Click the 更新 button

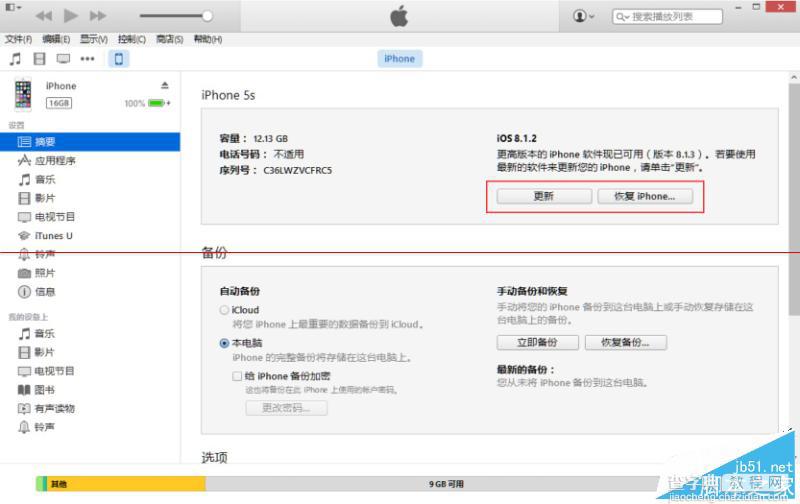click(544, 196)
